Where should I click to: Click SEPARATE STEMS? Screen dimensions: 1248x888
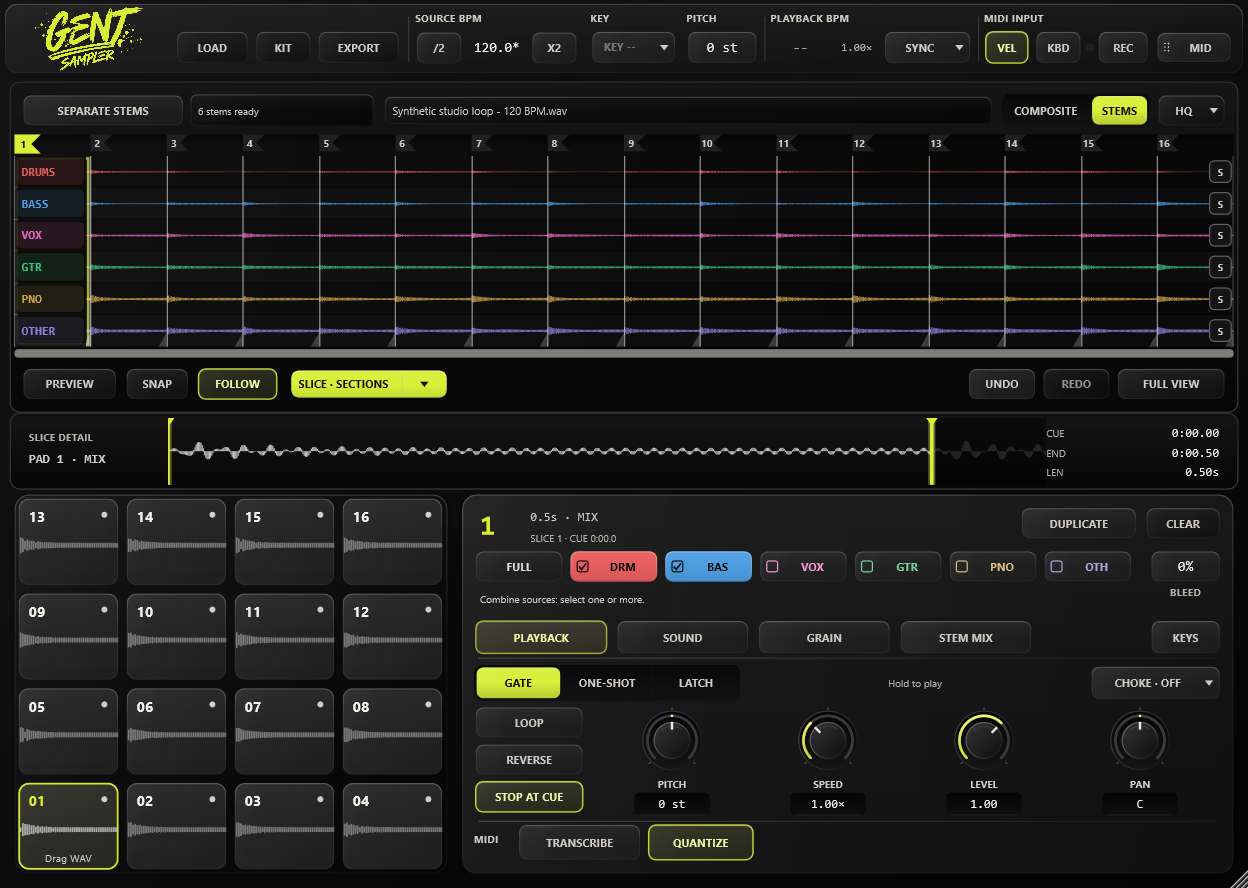pyautogui.click(x=103, y=111)
